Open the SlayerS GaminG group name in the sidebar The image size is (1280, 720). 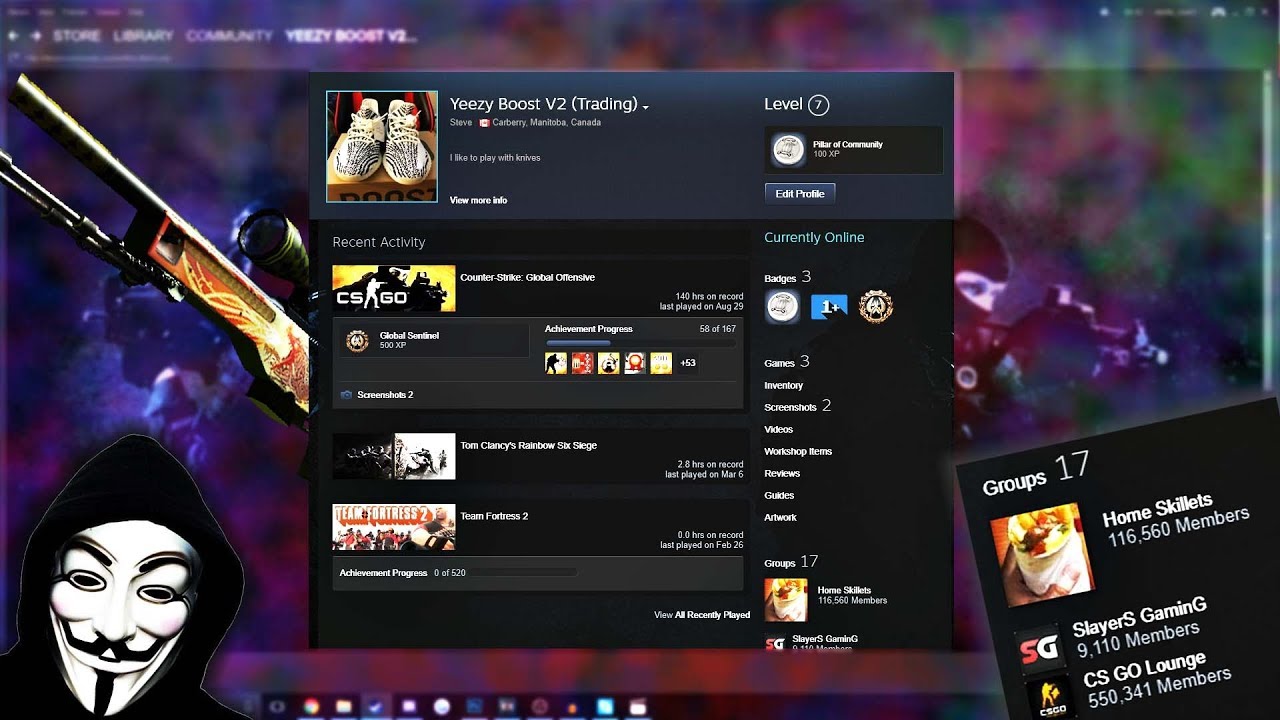click(825, 638)
